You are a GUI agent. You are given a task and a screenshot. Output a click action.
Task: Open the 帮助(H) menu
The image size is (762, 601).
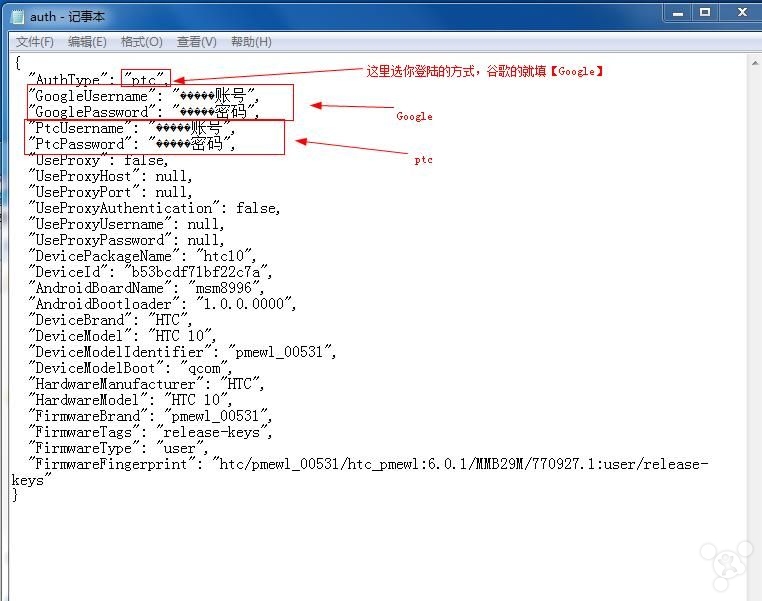coord(251,42)
